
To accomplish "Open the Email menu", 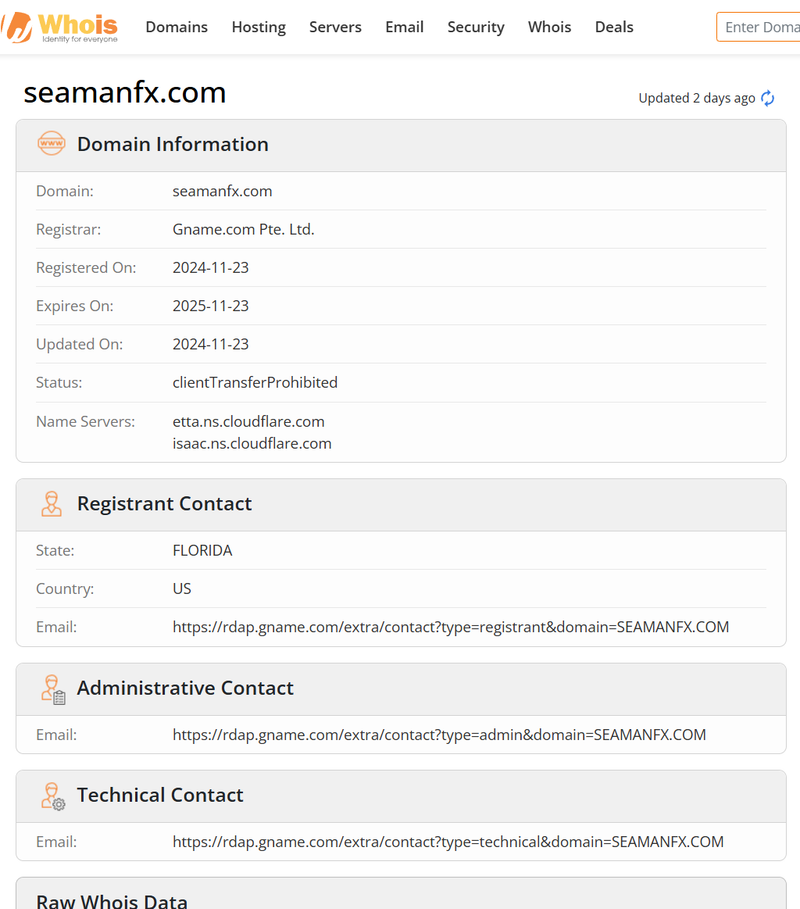I will (405, 27).
